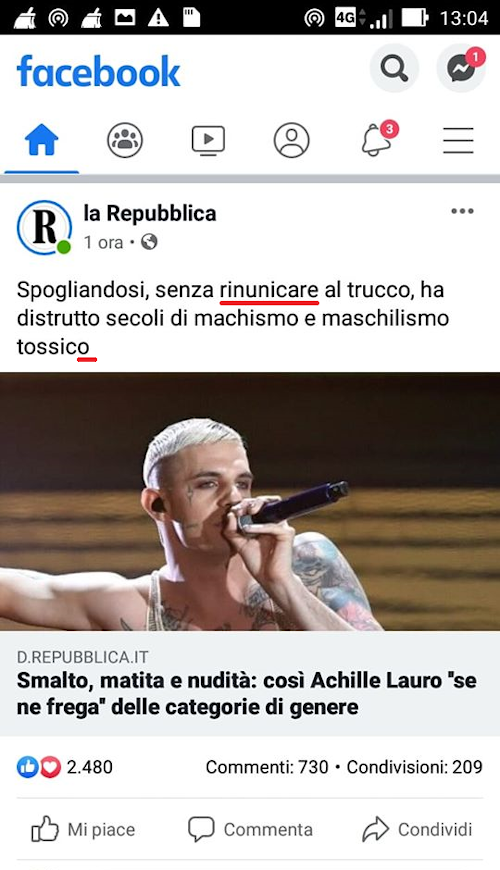Open la Repubblica profile picture
Image resolution: width=500 pixels, height=870 pixels.
click(44, 227)
